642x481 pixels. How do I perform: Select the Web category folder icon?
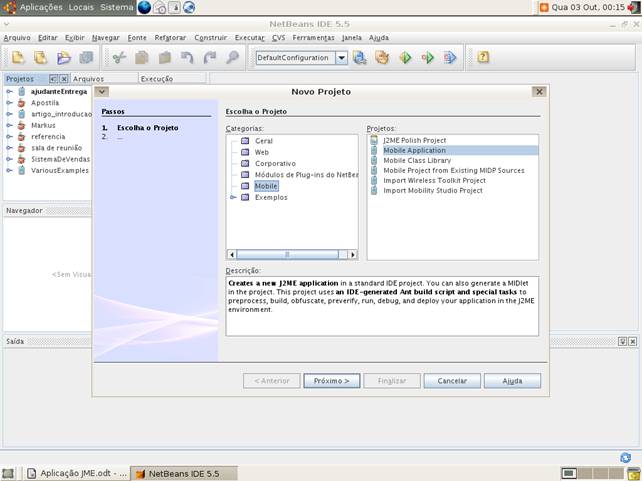(245, 152)
